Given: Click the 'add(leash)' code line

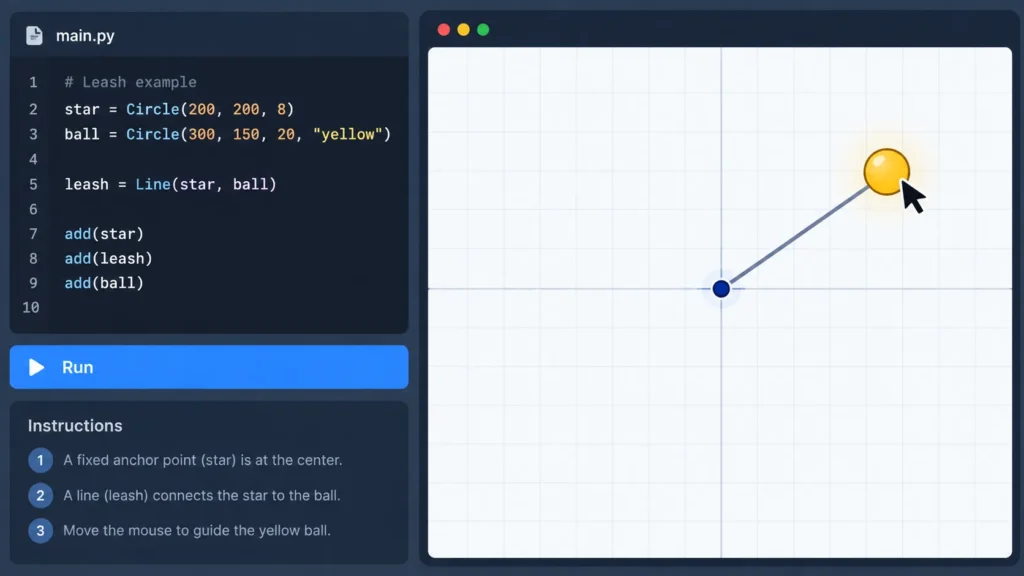Looking at the screenshot, I should [108, 259].
